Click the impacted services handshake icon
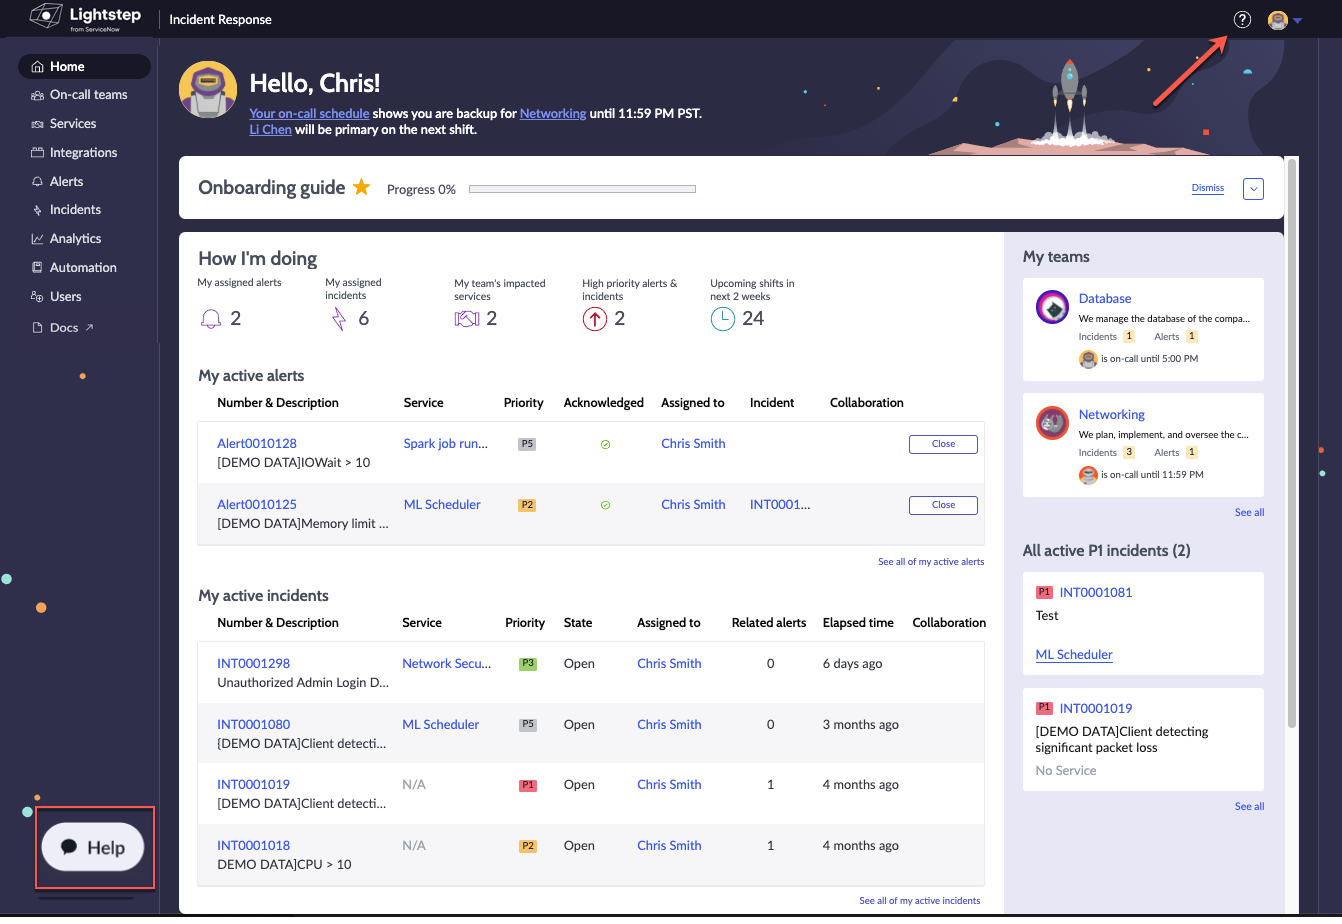The height and width of the screenshot is (924, 1342). point(467,319)
